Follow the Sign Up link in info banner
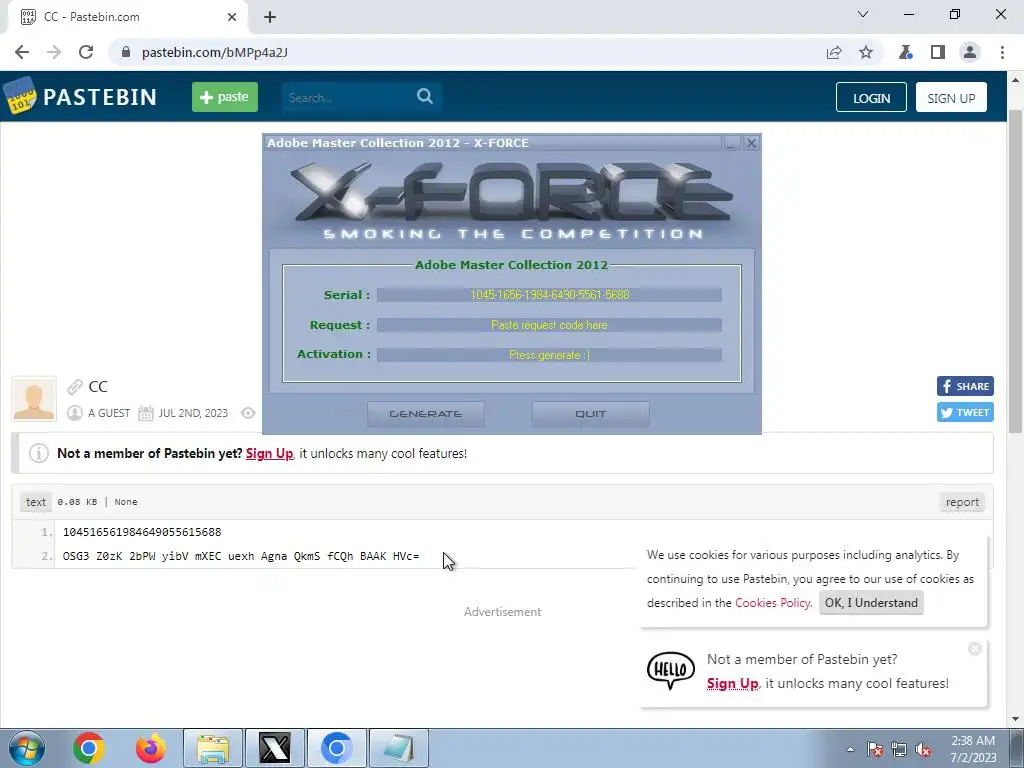This screenshot has height=768, width=1024. [269, 453]
